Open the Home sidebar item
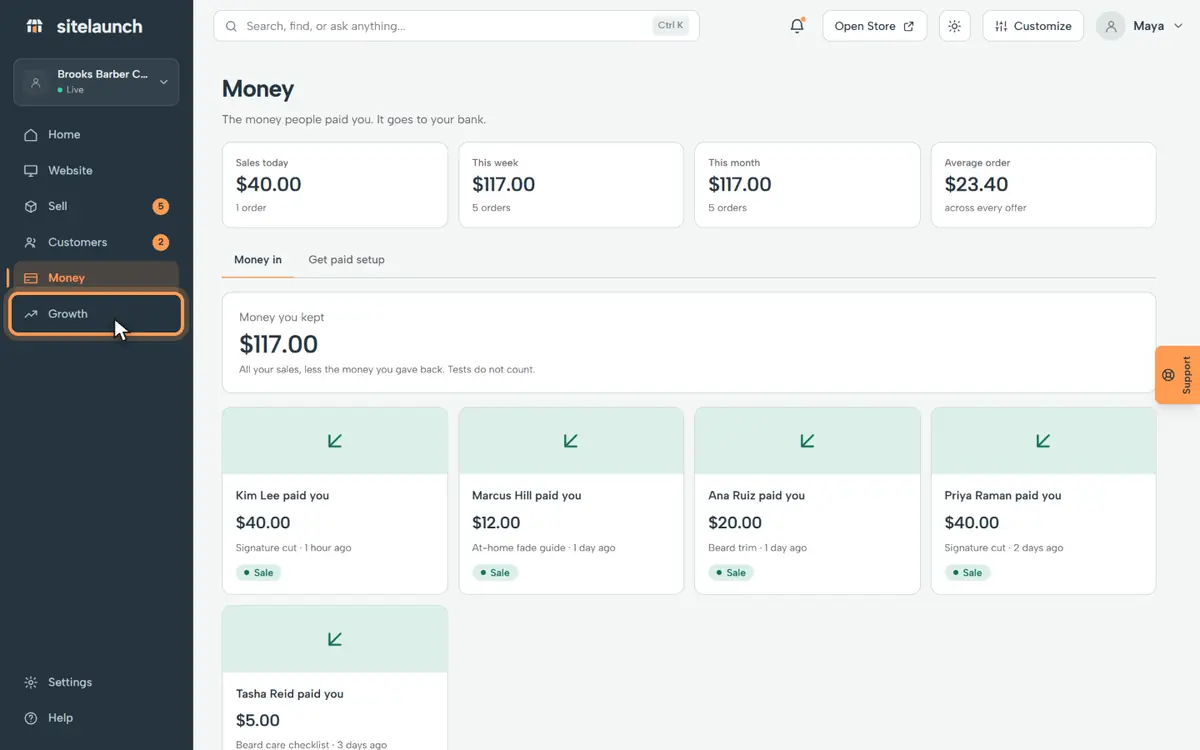Screen dimensions: 1200x750 (96, 135)
